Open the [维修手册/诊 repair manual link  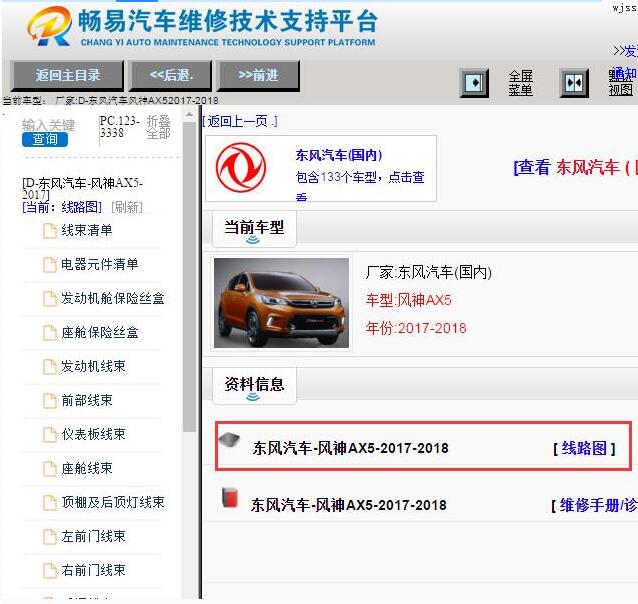tap(594, 506)
